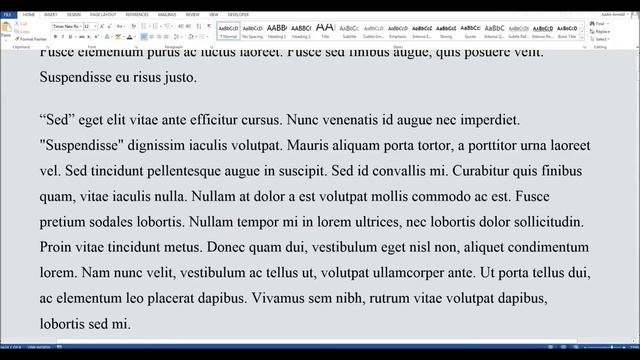This screenshot has width=640, height=360.
Task: Open the FILE tab
Action: pos(8,15)
